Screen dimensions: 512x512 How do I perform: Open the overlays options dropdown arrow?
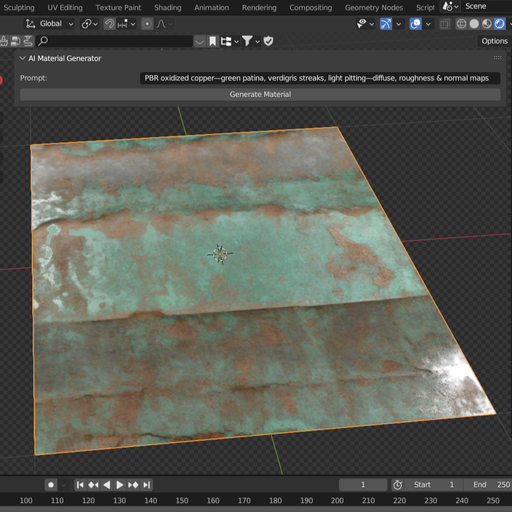[428, 24]
